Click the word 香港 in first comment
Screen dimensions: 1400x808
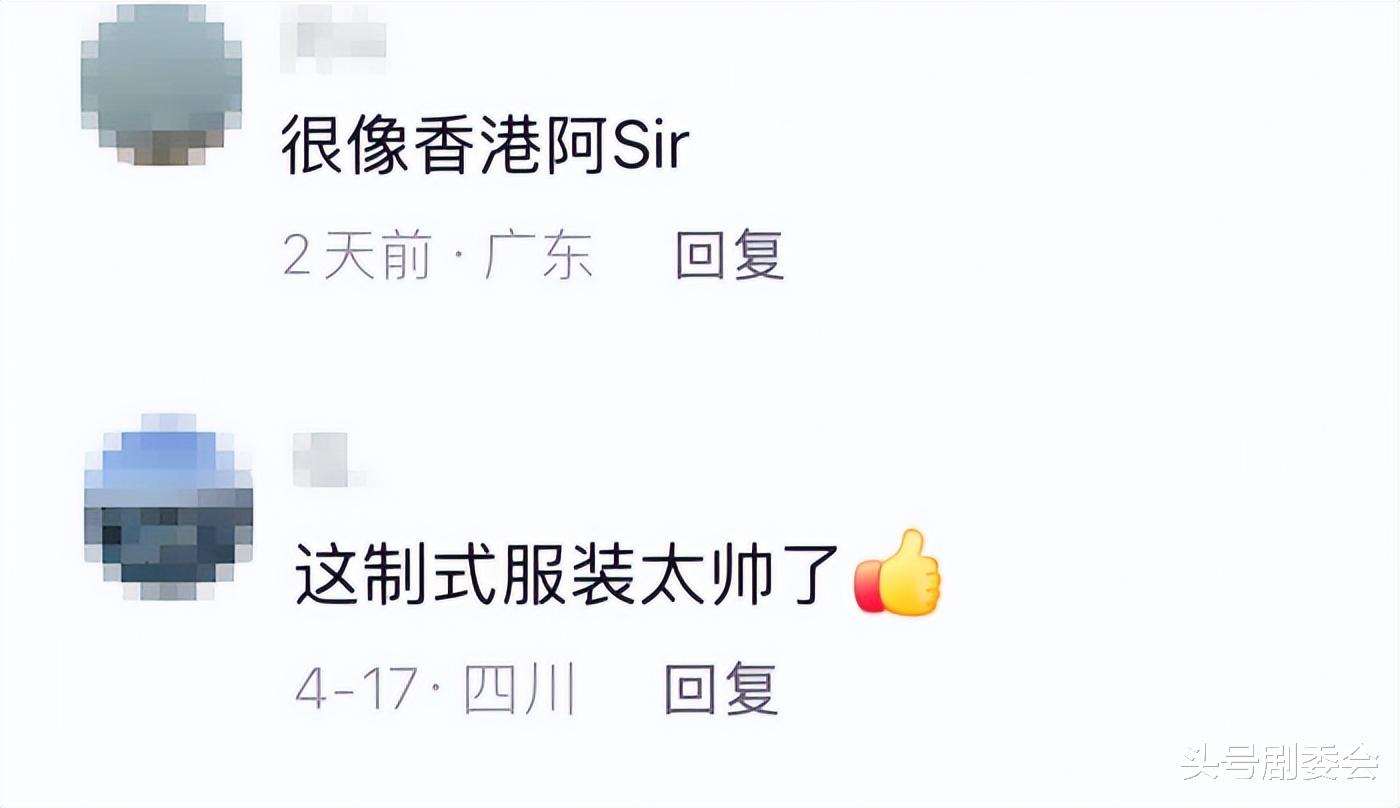pos(472,146)
